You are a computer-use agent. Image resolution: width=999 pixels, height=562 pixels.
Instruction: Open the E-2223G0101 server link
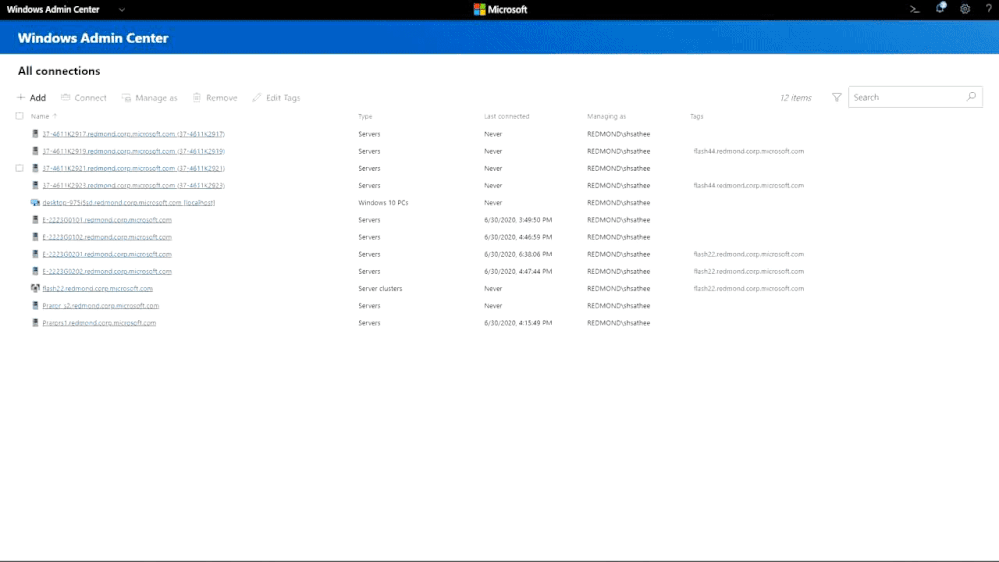point(107,220)
